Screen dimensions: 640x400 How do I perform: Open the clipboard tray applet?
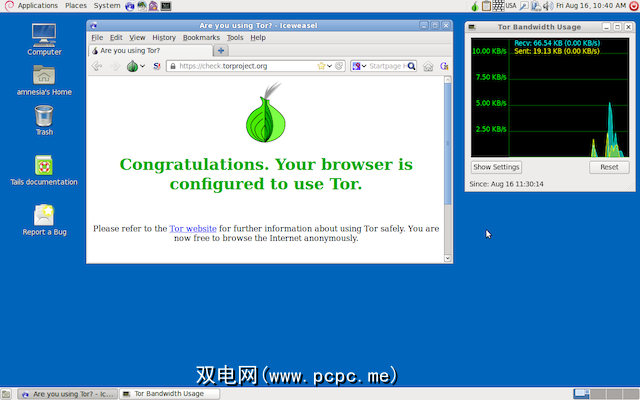(x=486, y=6)
